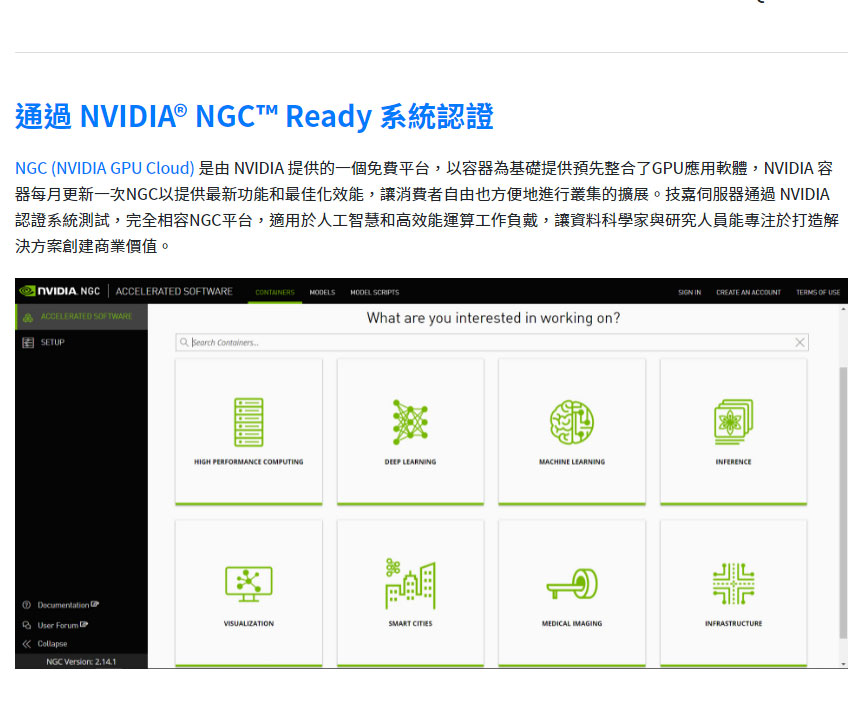Switch to the Containers tab

(275, 292)
